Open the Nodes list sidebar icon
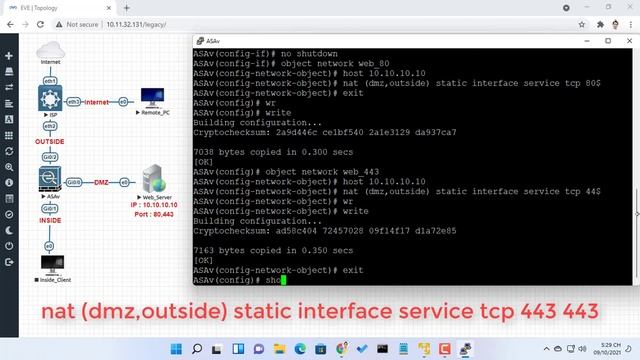Image resolution: width=640 pixels, height=360 pixels. pyautogui.click(x=9, y=71)
